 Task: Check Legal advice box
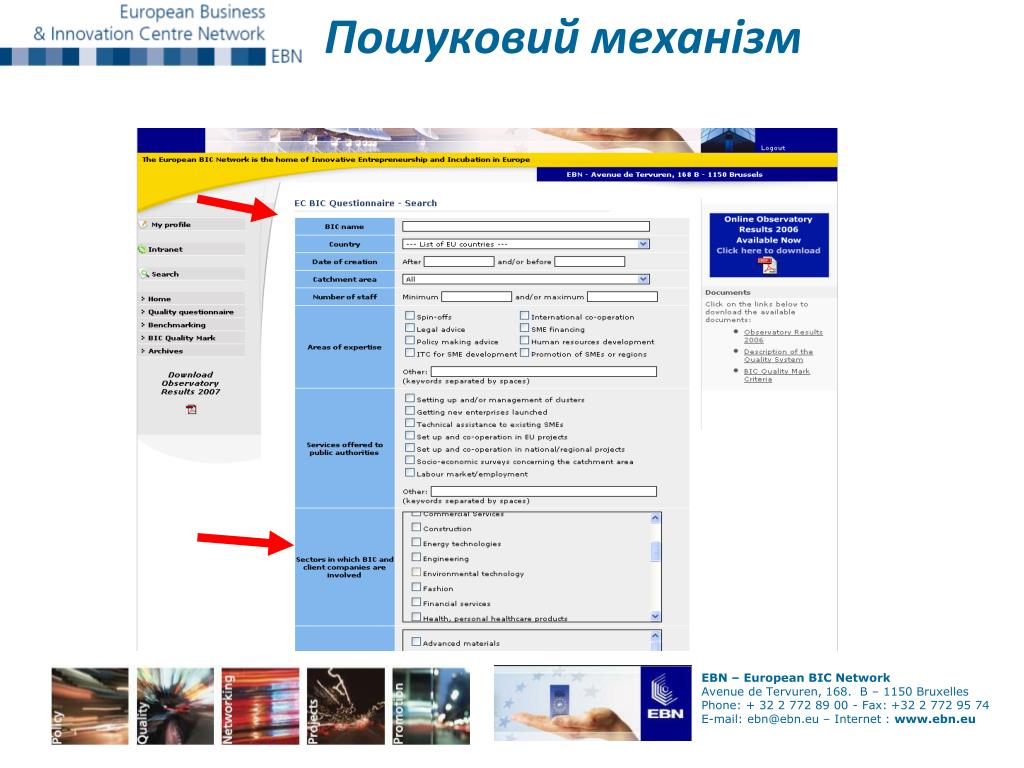tap(409, 328)
